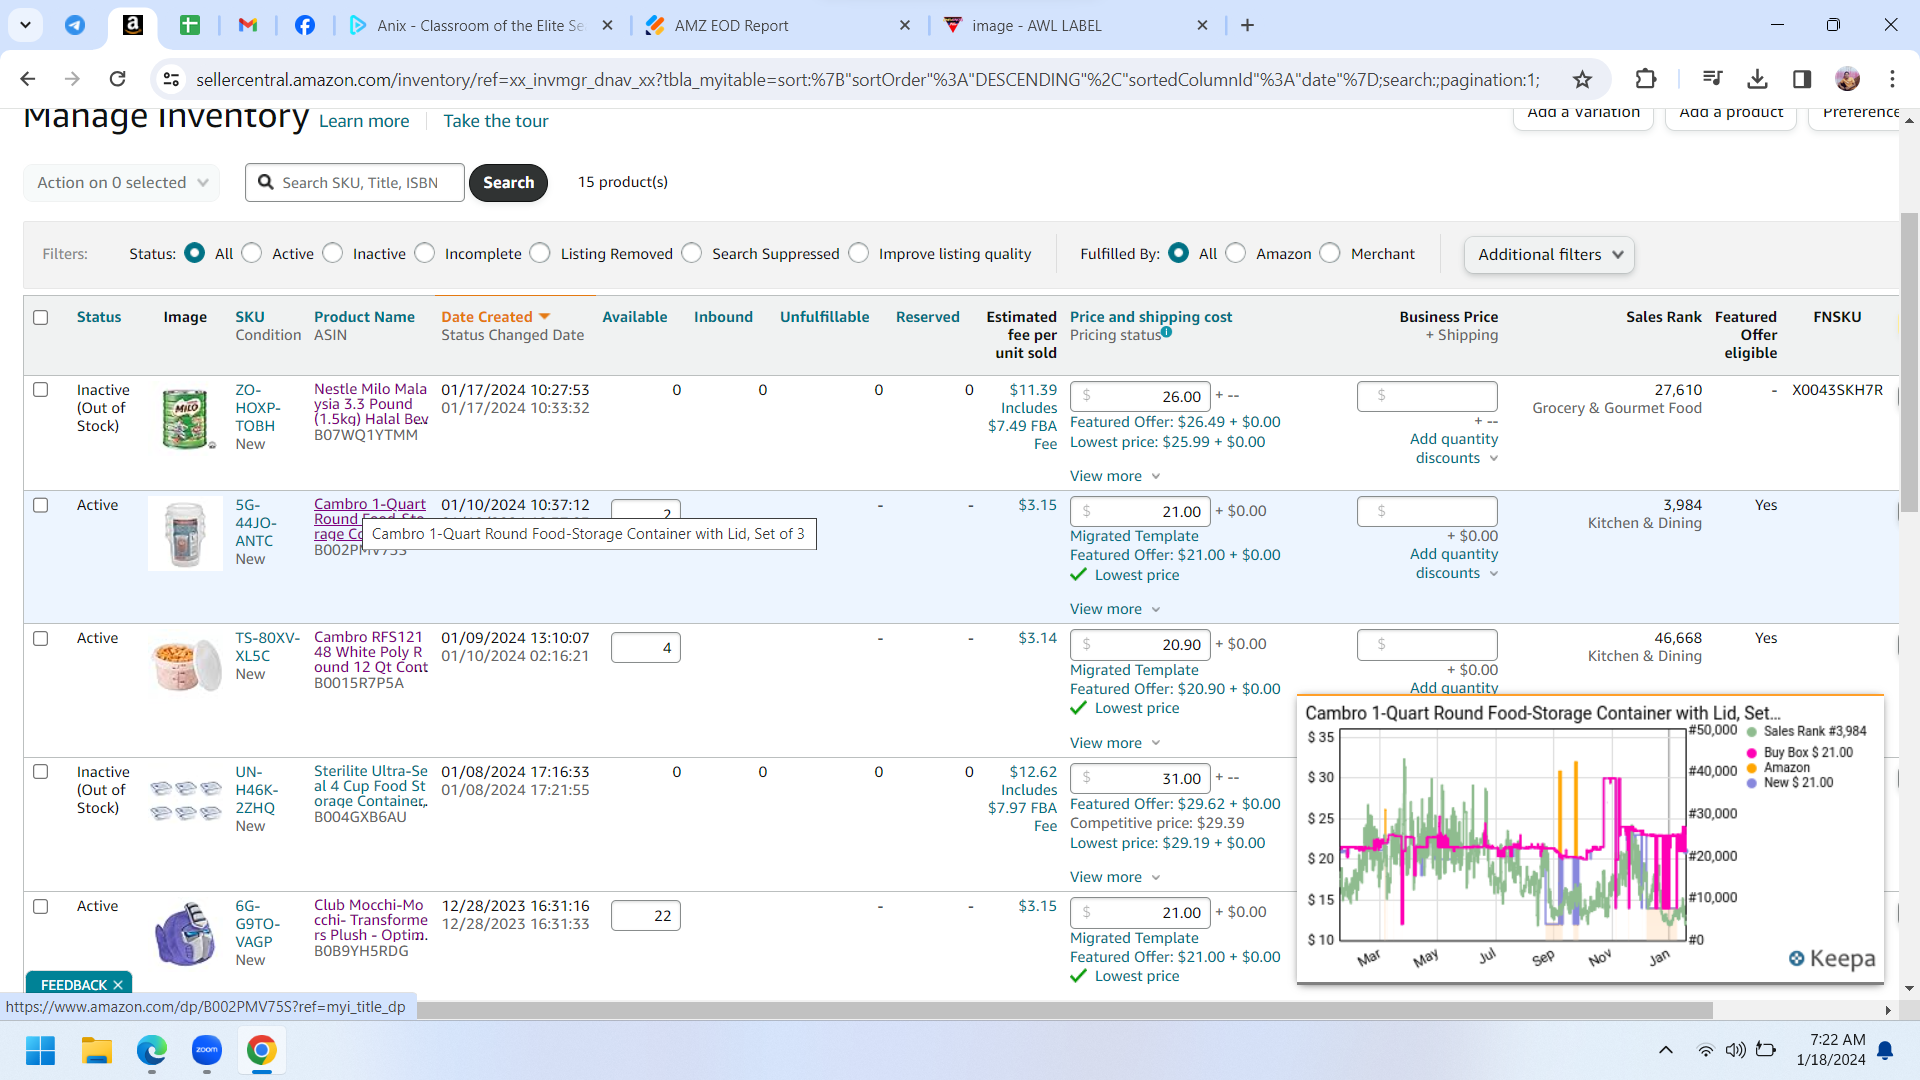Open the tab search chevron in Chrome

pyautogui.click(x=25, y=25)
